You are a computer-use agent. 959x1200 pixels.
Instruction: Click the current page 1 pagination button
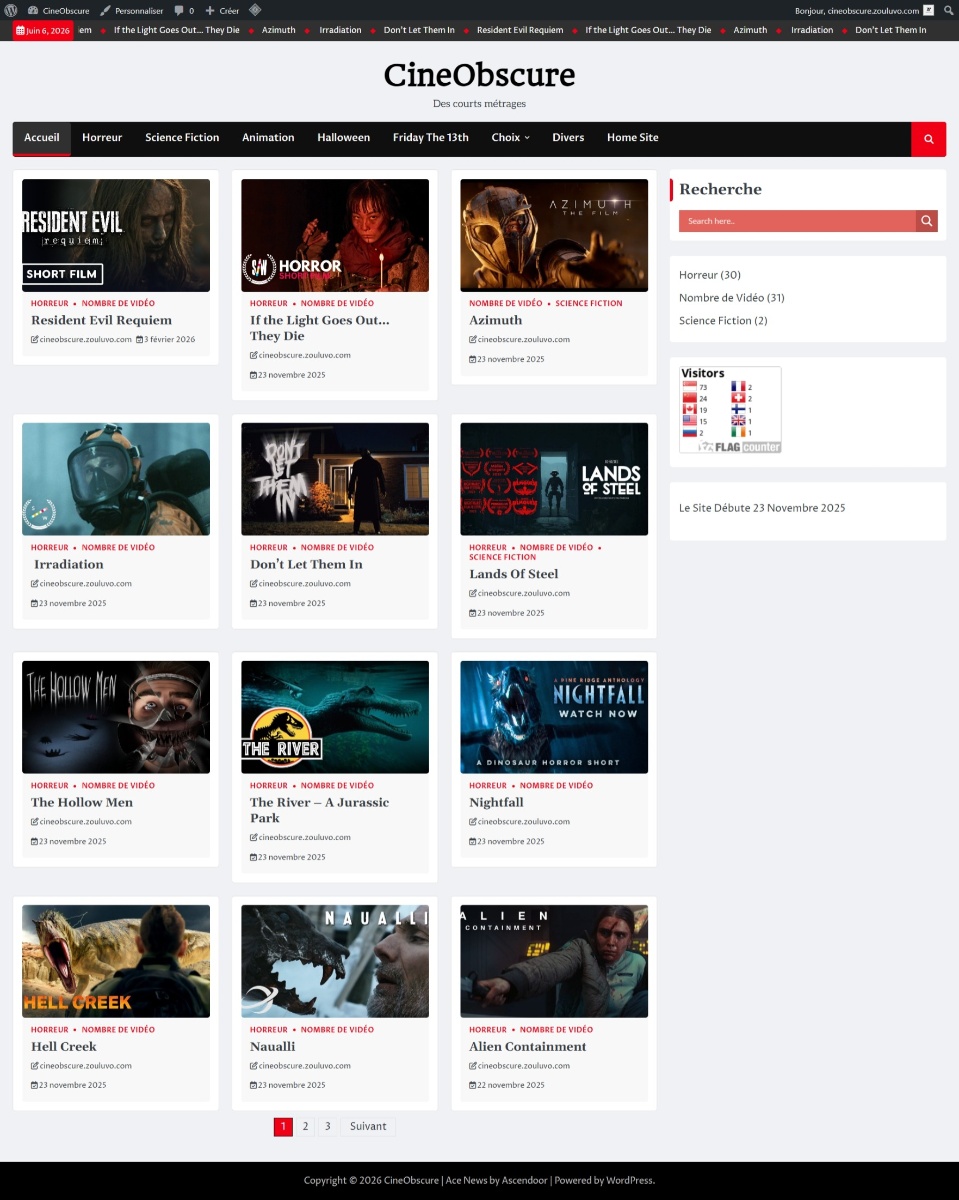pos(283,1127)
